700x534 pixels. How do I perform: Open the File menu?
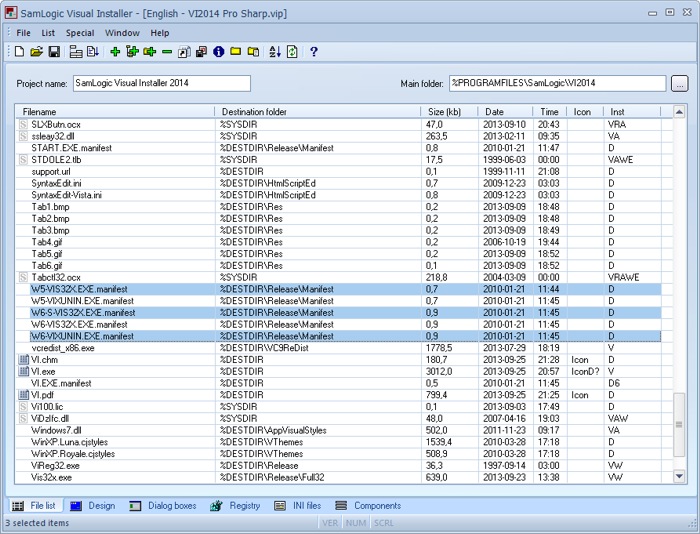coord(23,33)
